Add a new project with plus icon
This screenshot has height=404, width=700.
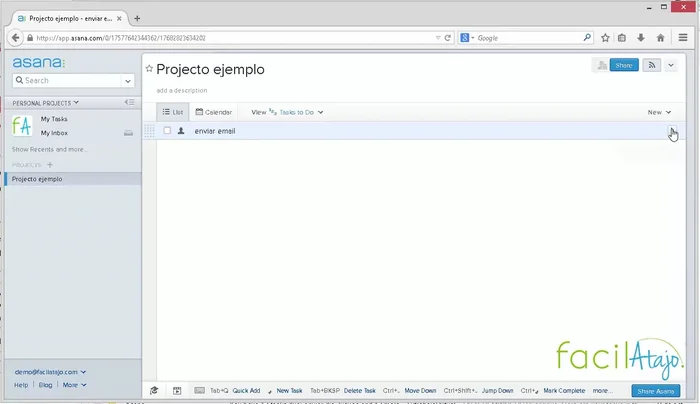click(50, 165)
